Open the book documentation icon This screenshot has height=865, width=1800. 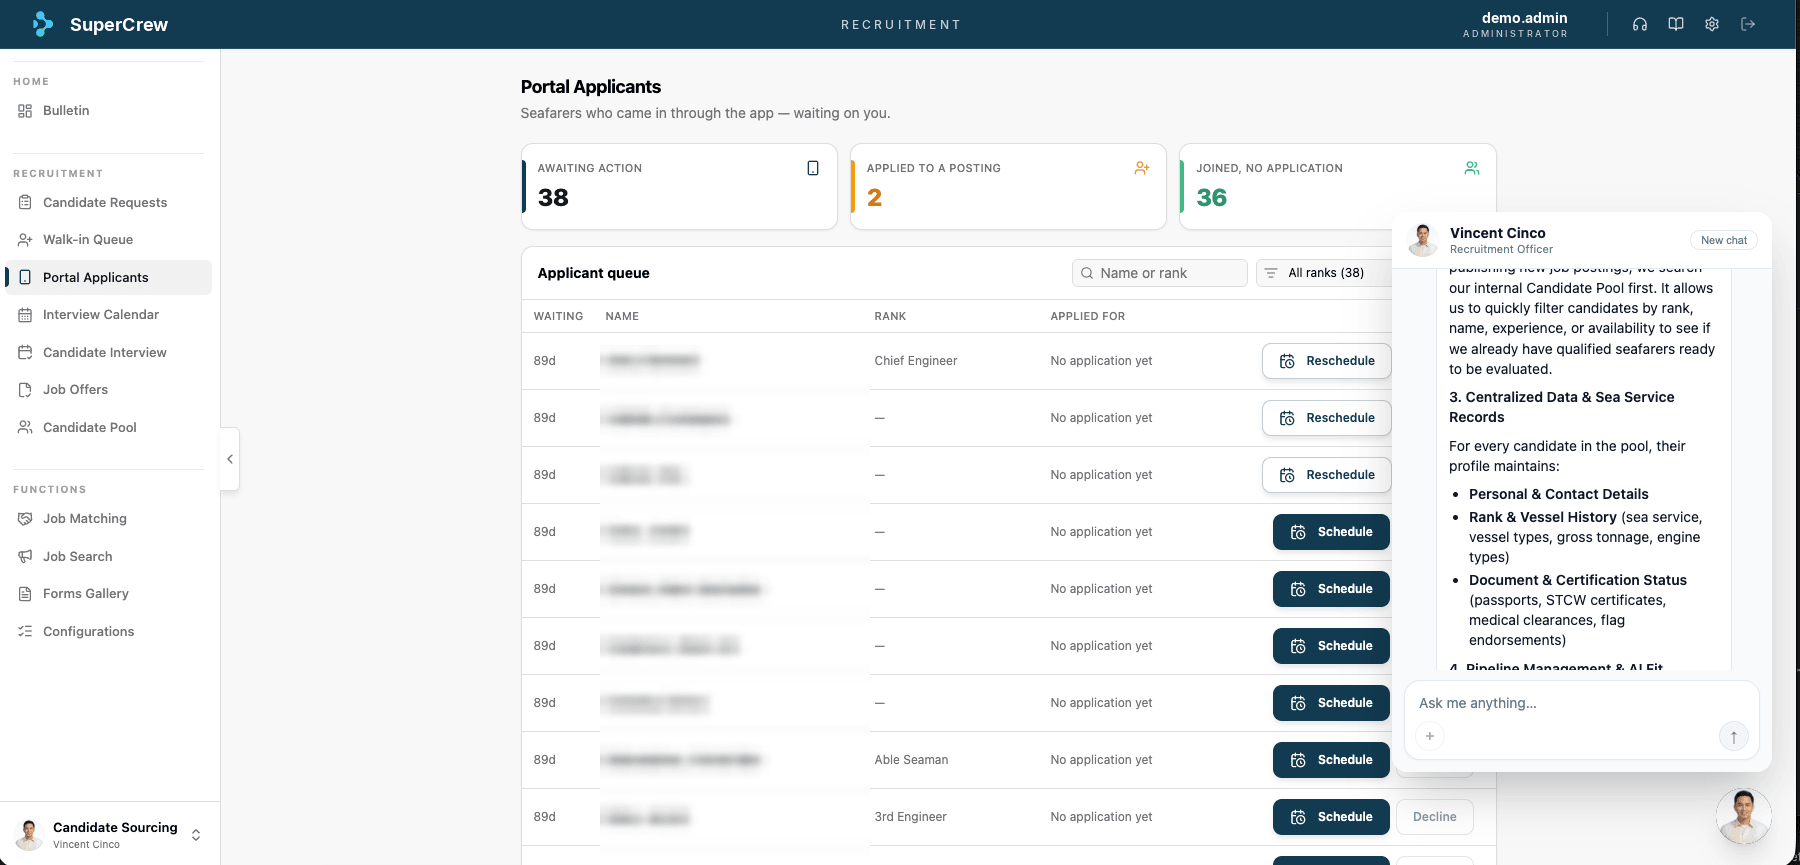1676,24
